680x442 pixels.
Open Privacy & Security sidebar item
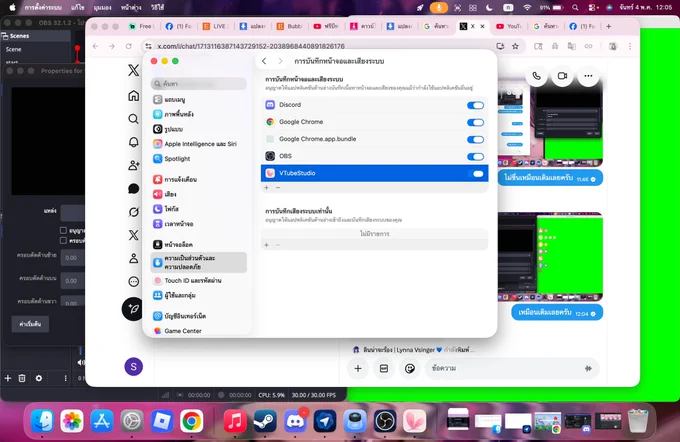tap(199, 262)
